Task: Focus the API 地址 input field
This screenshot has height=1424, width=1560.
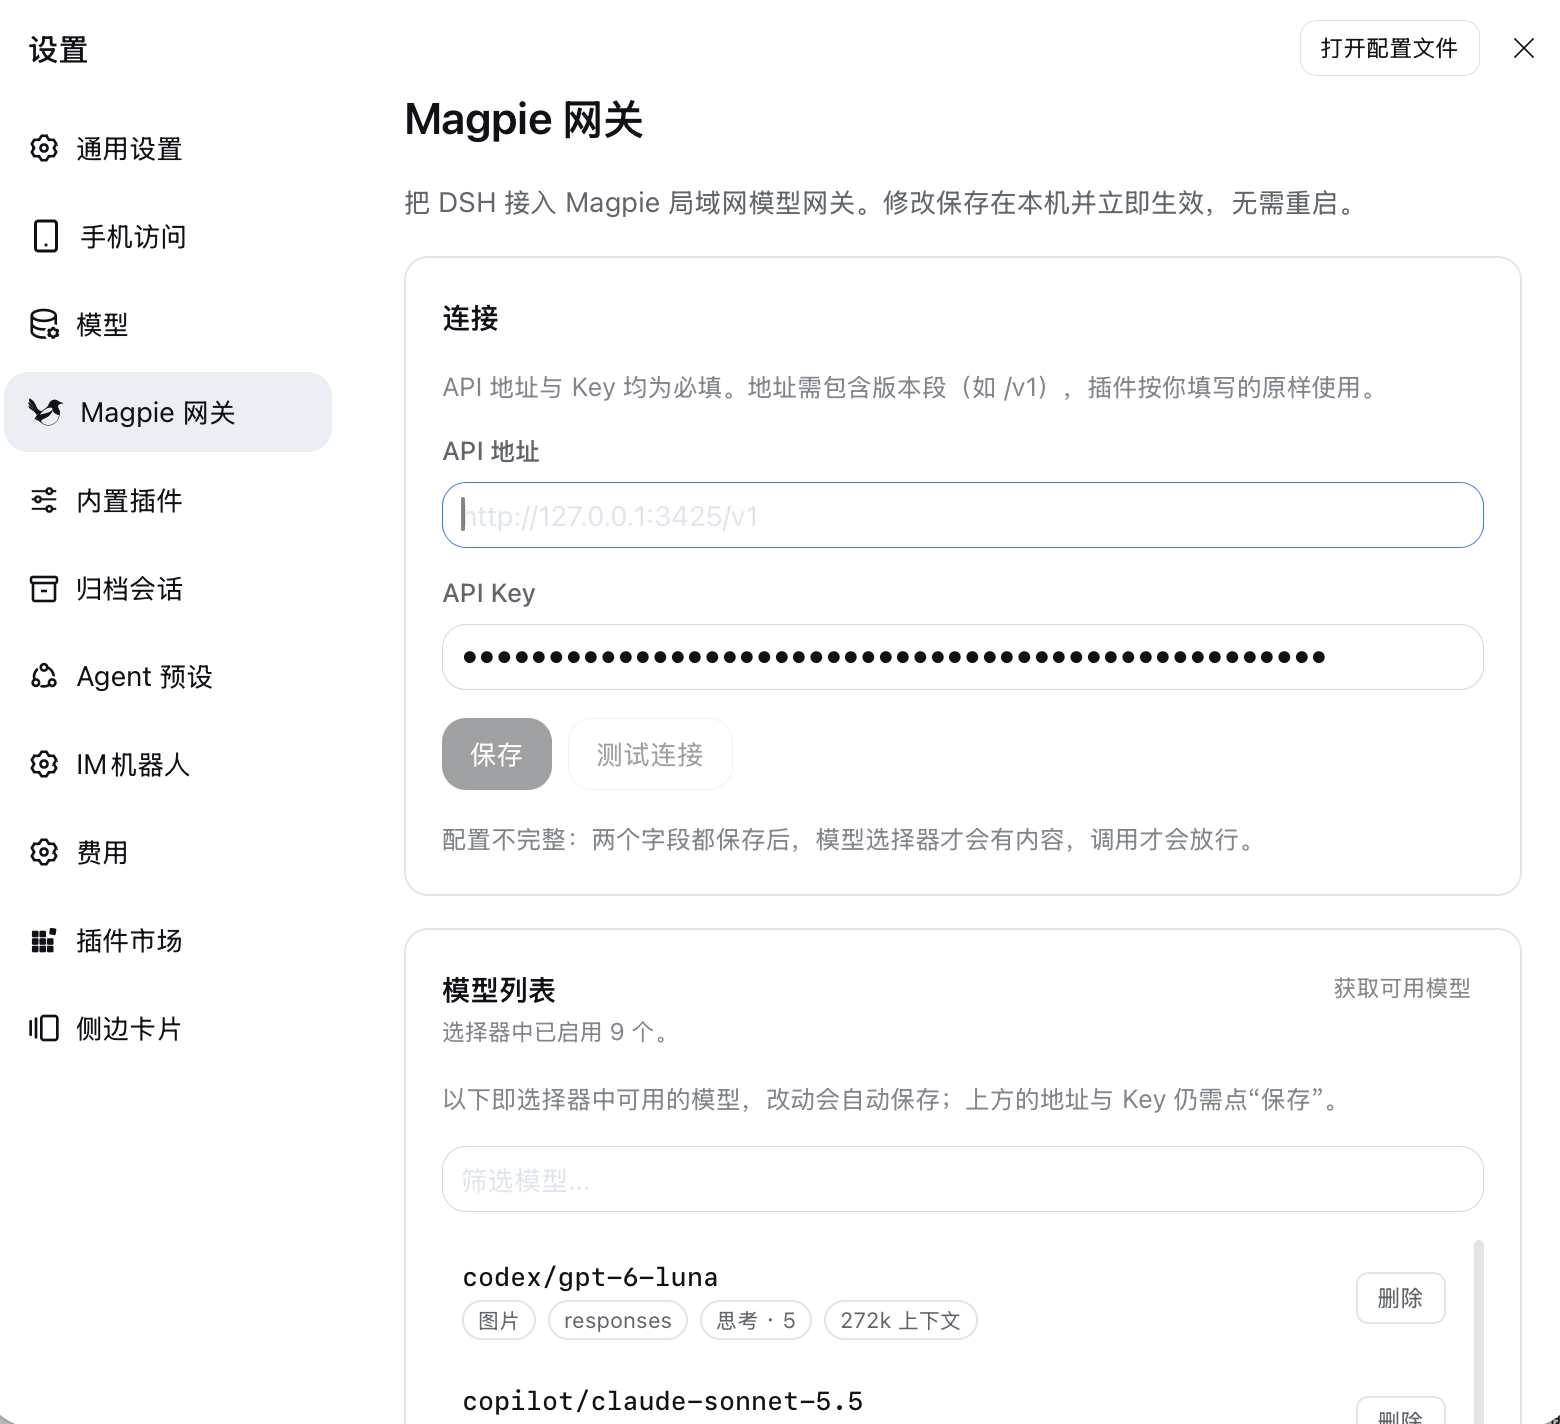Action: coord(963,515)
